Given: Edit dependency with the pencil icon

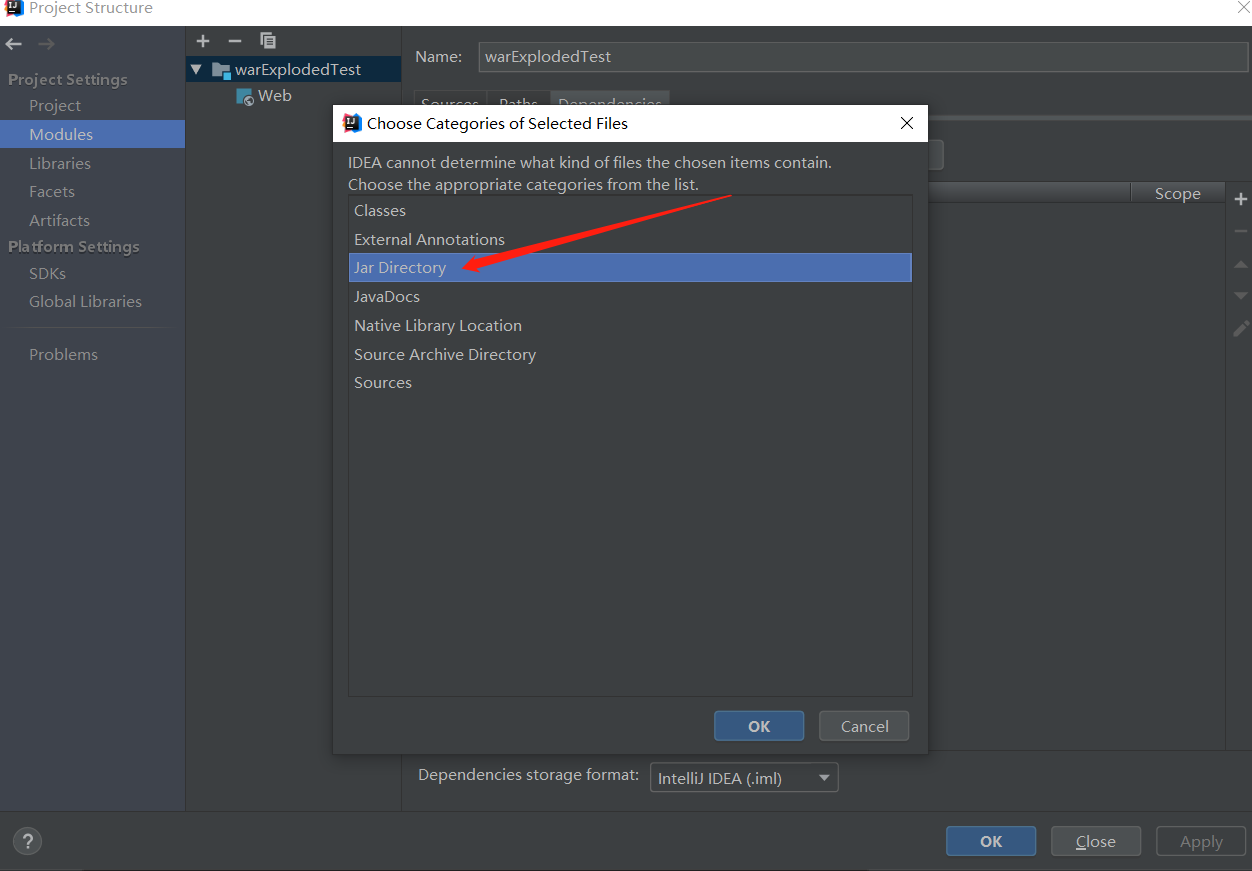Looking at the screenshot, I should [x=1241, y=328].
